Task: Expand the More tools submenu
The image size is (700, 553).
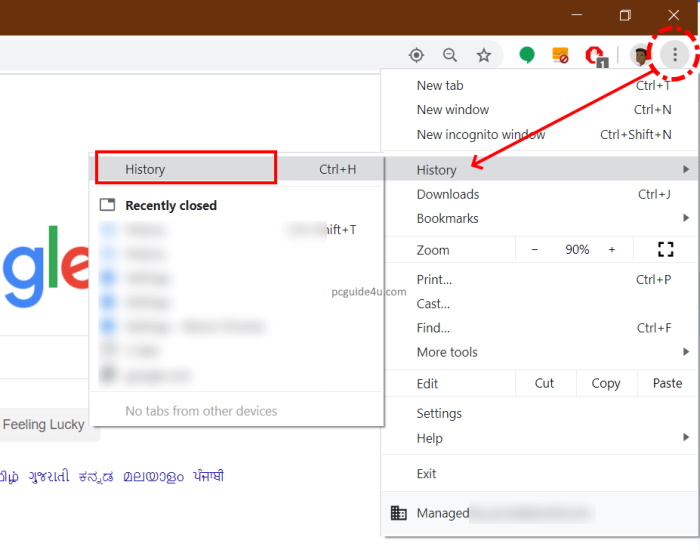Action: 686,352
